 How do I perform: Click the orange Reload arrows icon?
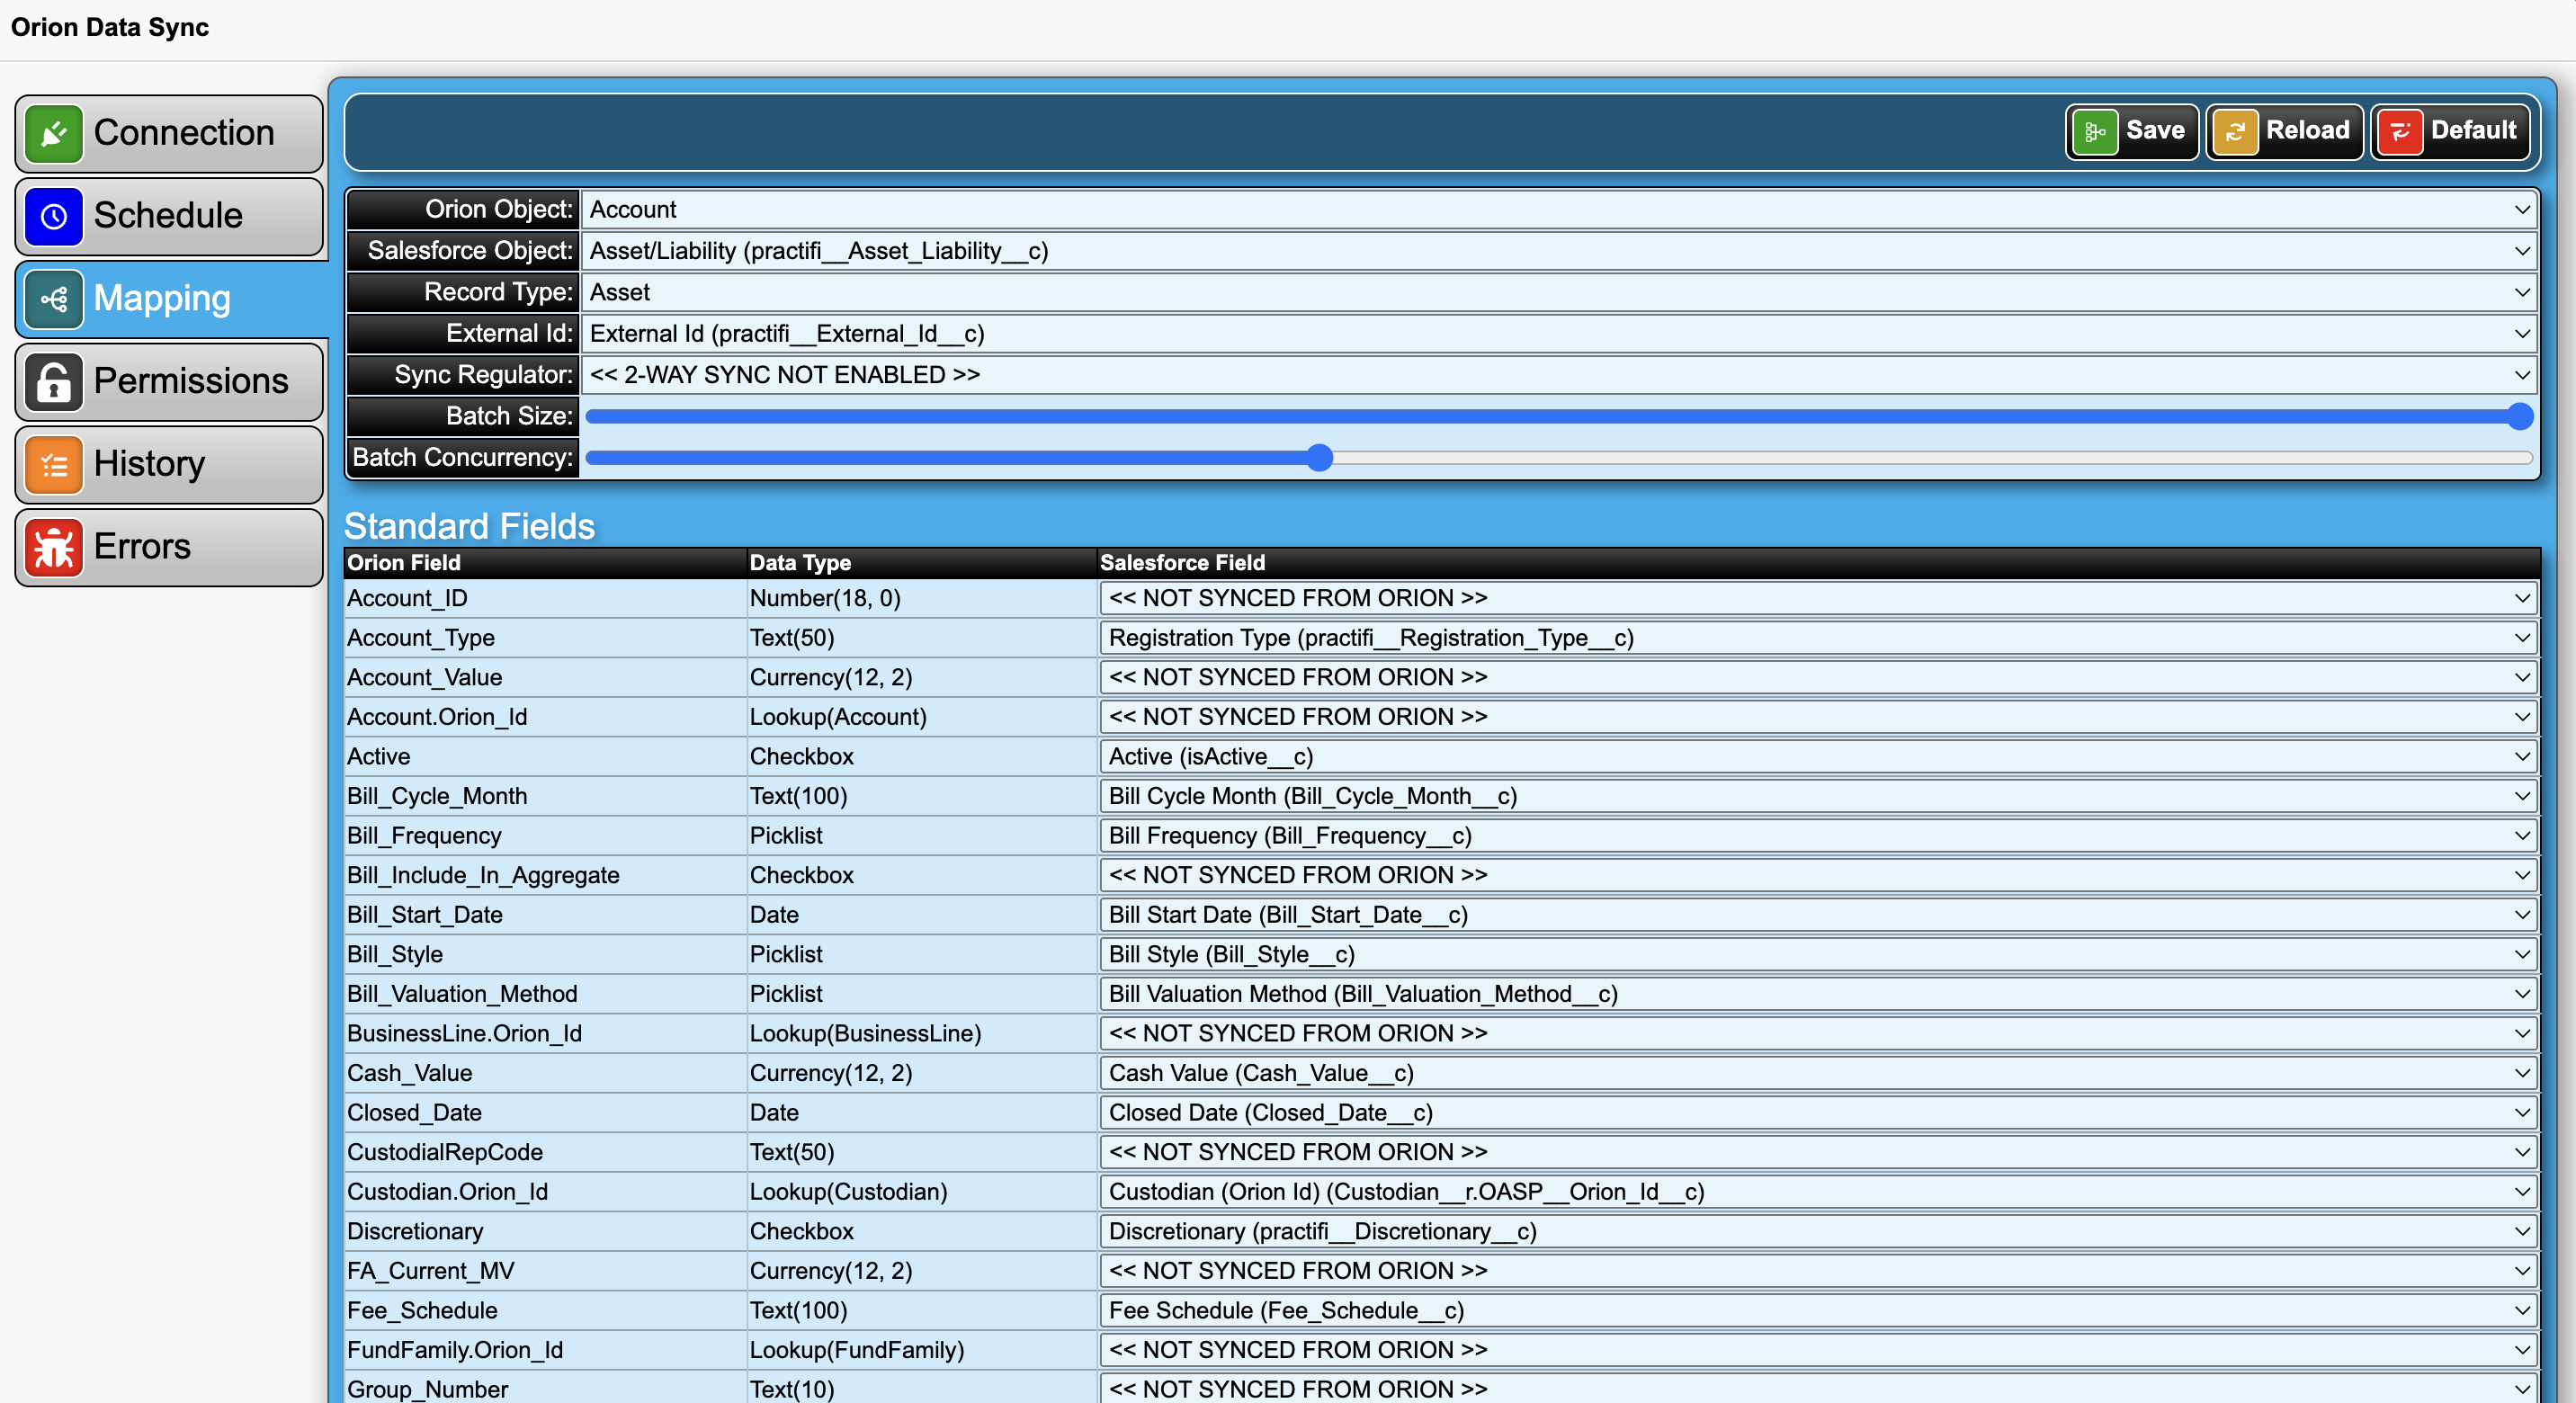(x=2234, y=132)
